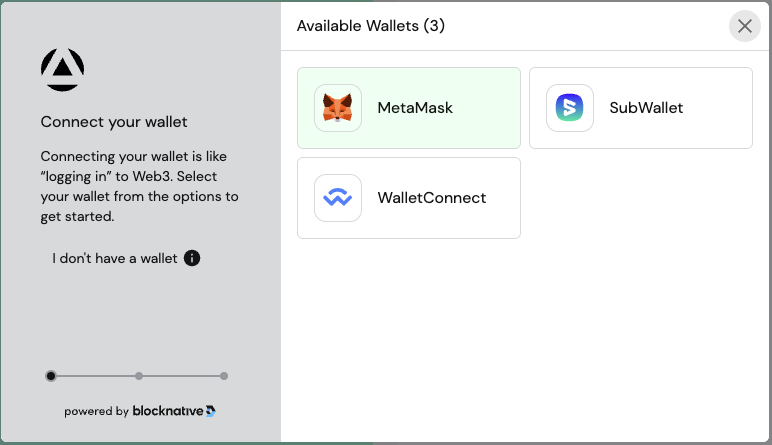Click the SubWallet logo icon
This screenshot has height=445, width=772.
(570, 108)
